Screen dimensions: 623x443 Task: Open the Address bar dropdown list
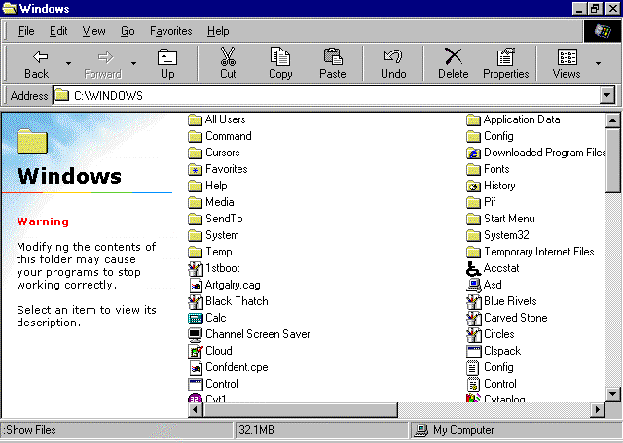pyautogui.click(x=606, y=95)
